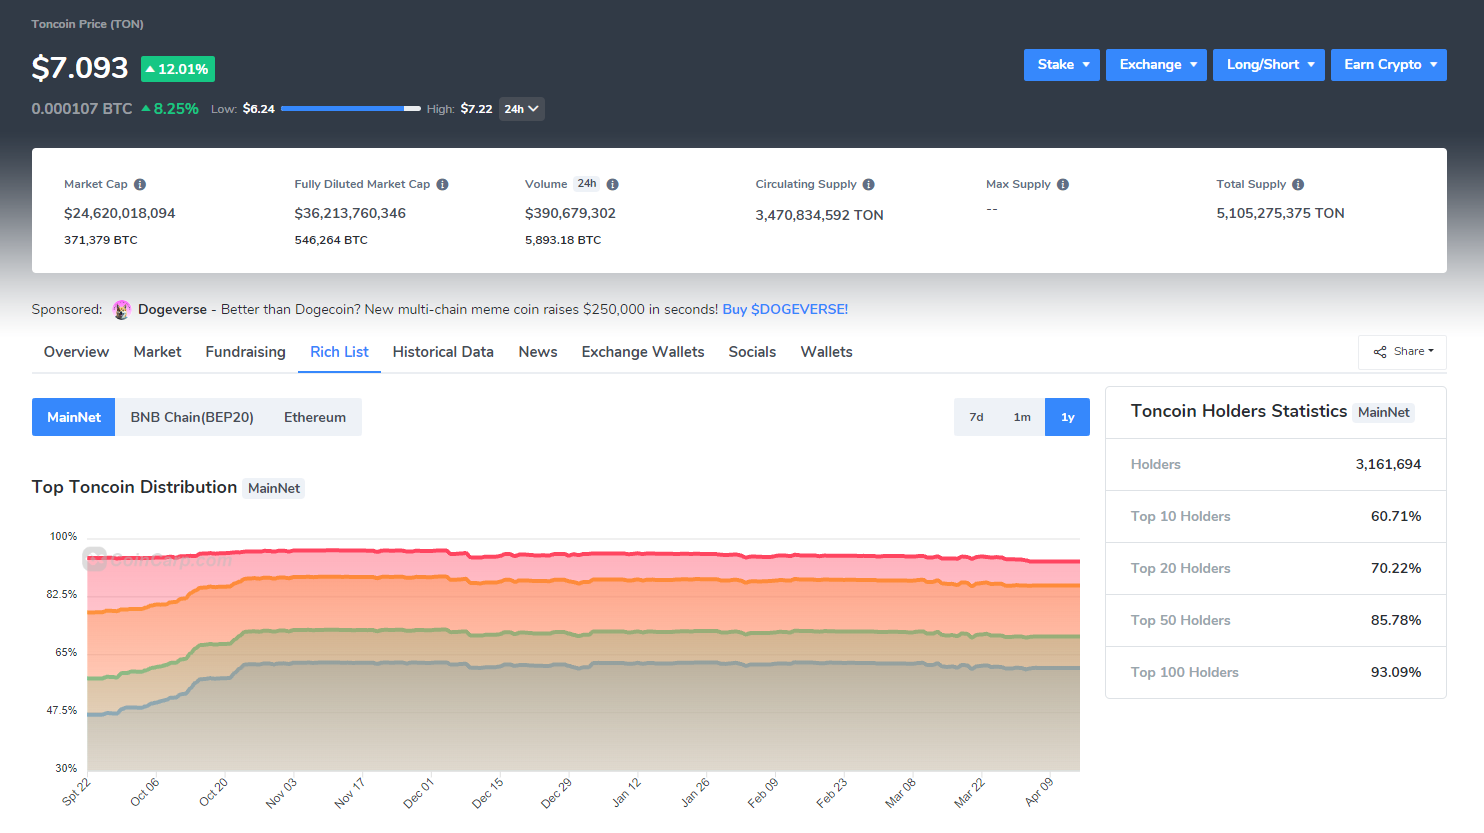Click the Dogeverse sponsor name
This screenshot has width=1484, height=833.
point(172,310)
